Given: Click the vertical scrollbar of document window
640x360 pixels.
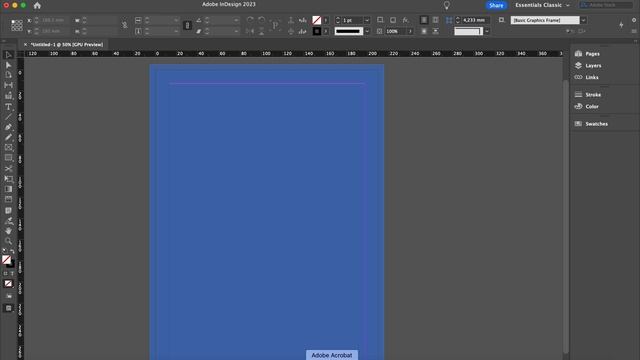Looking at the screenshot, I should (x=565, y=216).
